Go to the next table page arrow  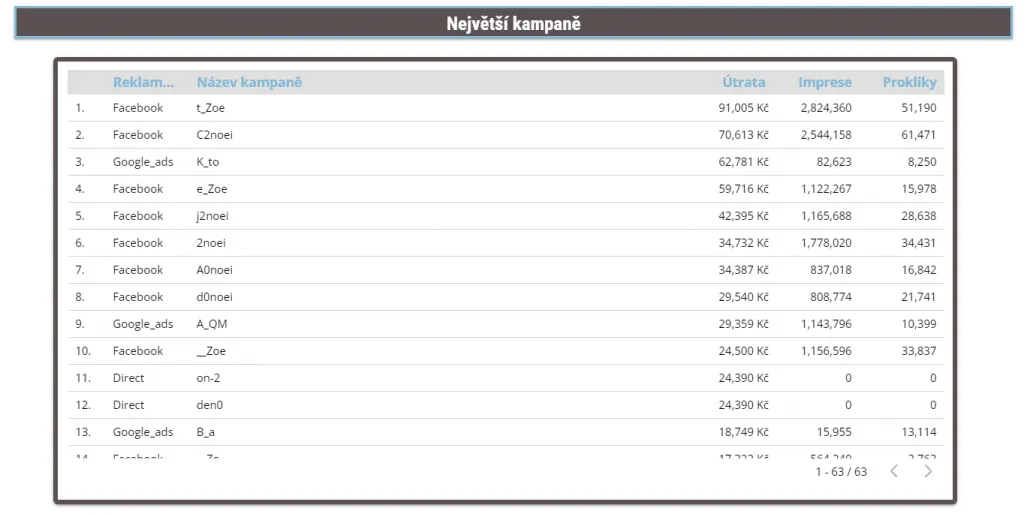(x=928, y=471)
